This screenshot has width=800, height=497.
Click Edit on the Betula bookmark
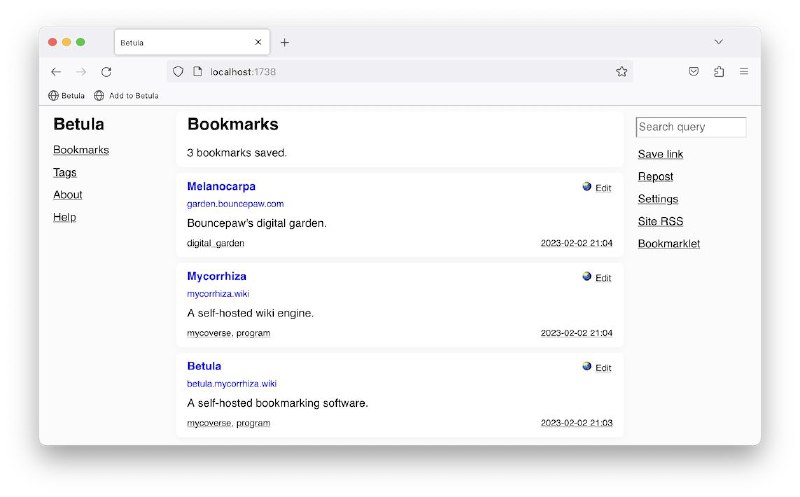coord(603,368)
